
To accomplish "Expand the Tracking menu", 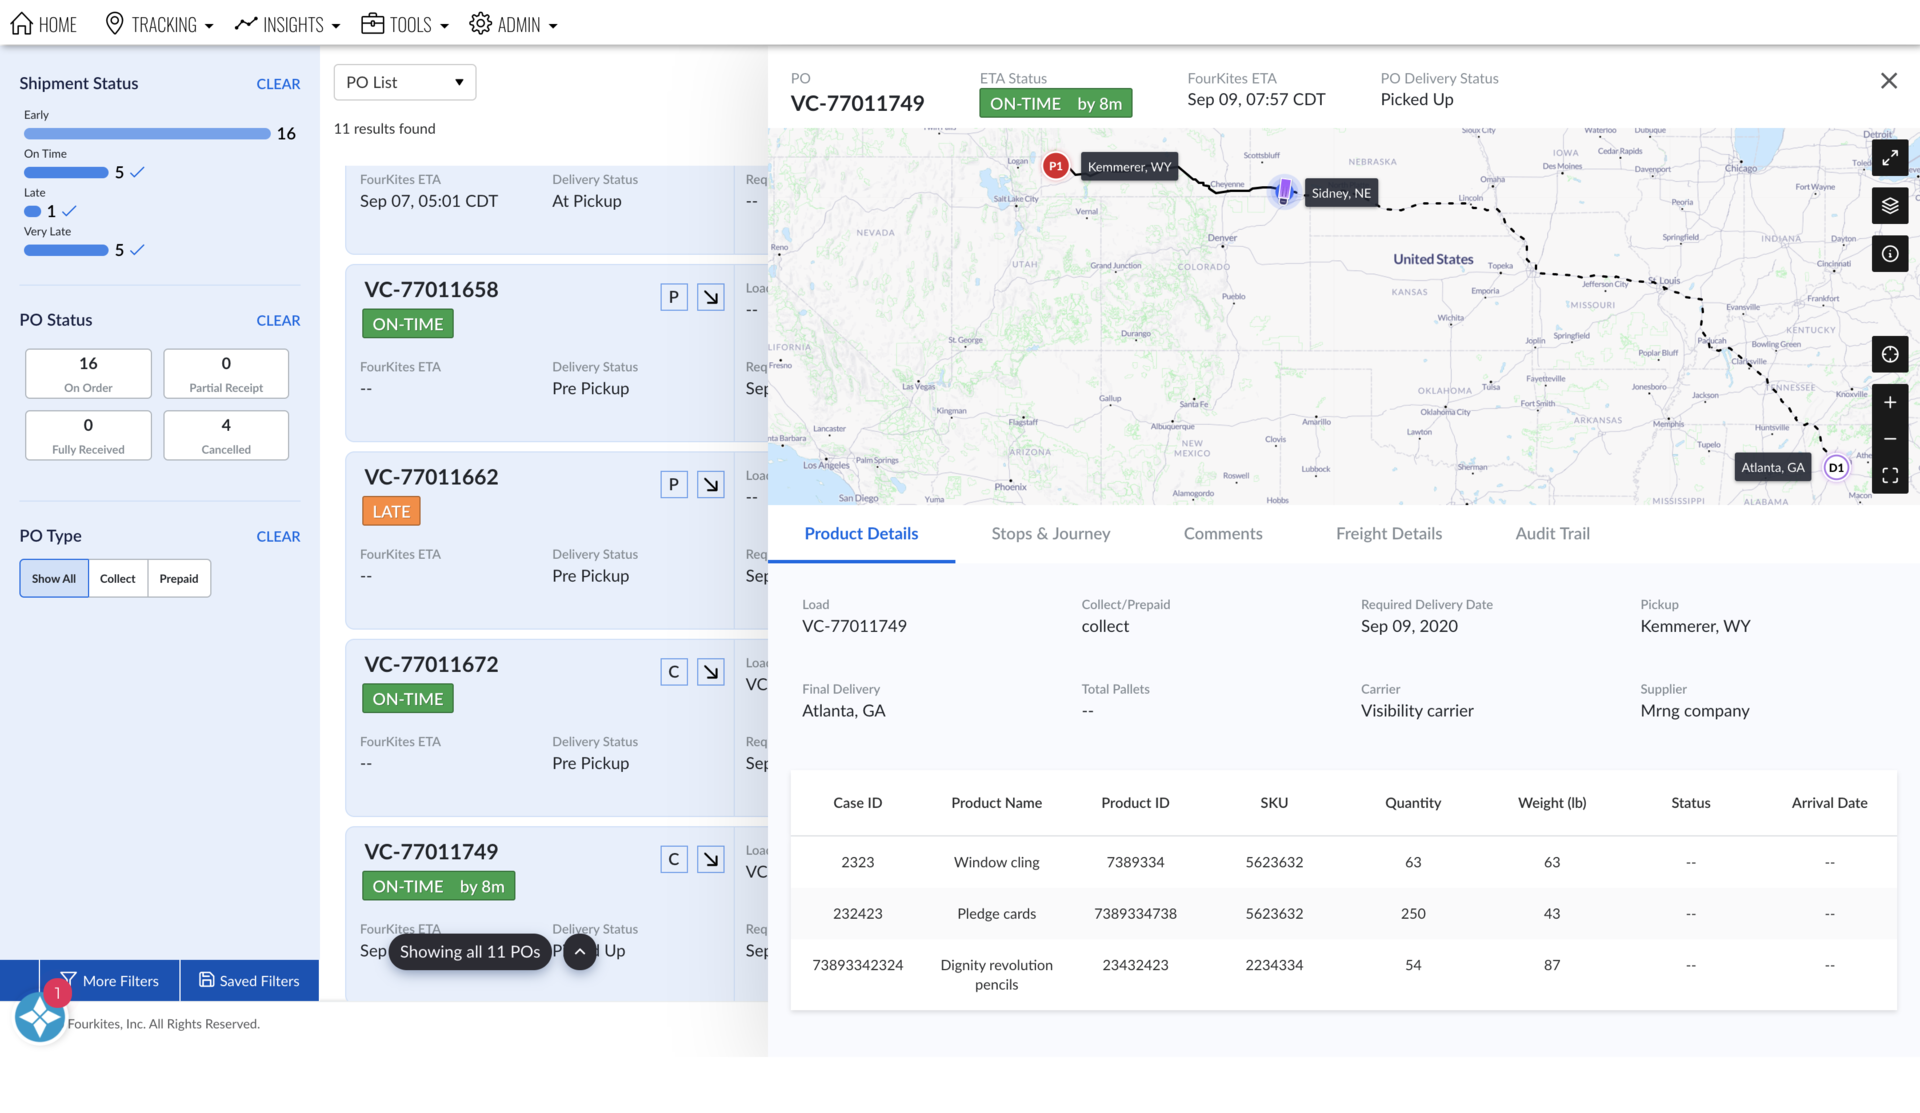I will coord(160,24).
